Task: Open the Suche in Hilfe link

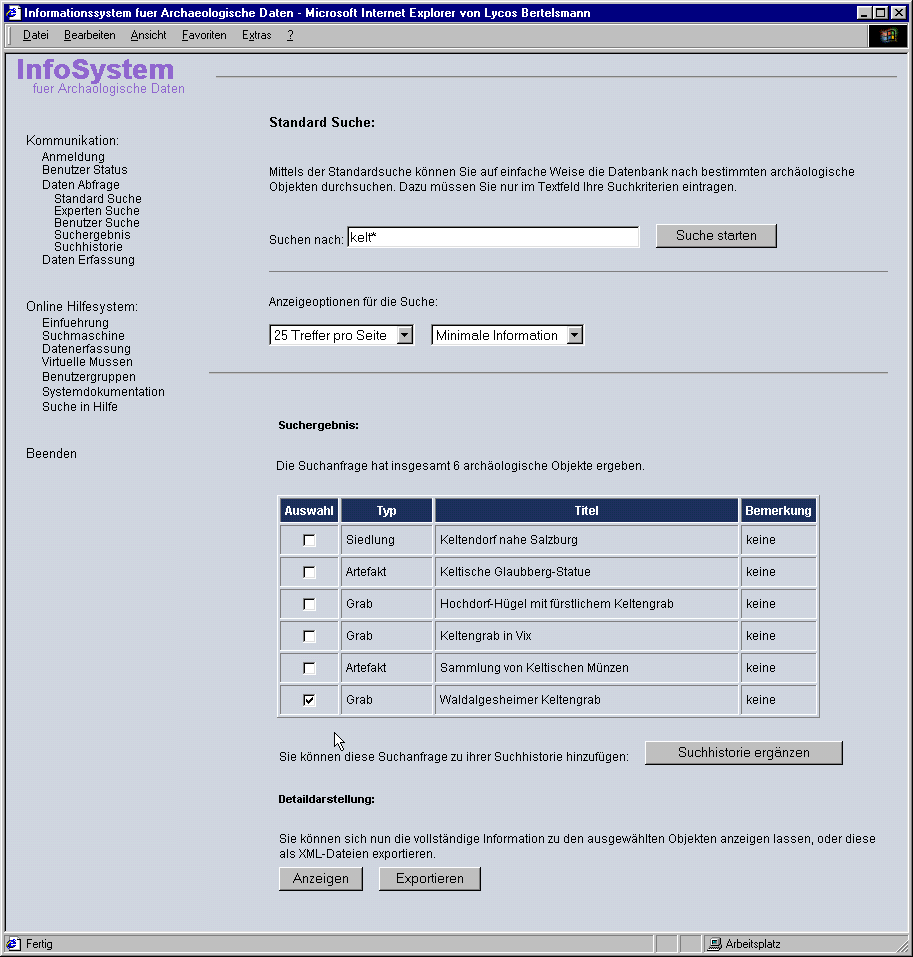Action: coord(79,407)
